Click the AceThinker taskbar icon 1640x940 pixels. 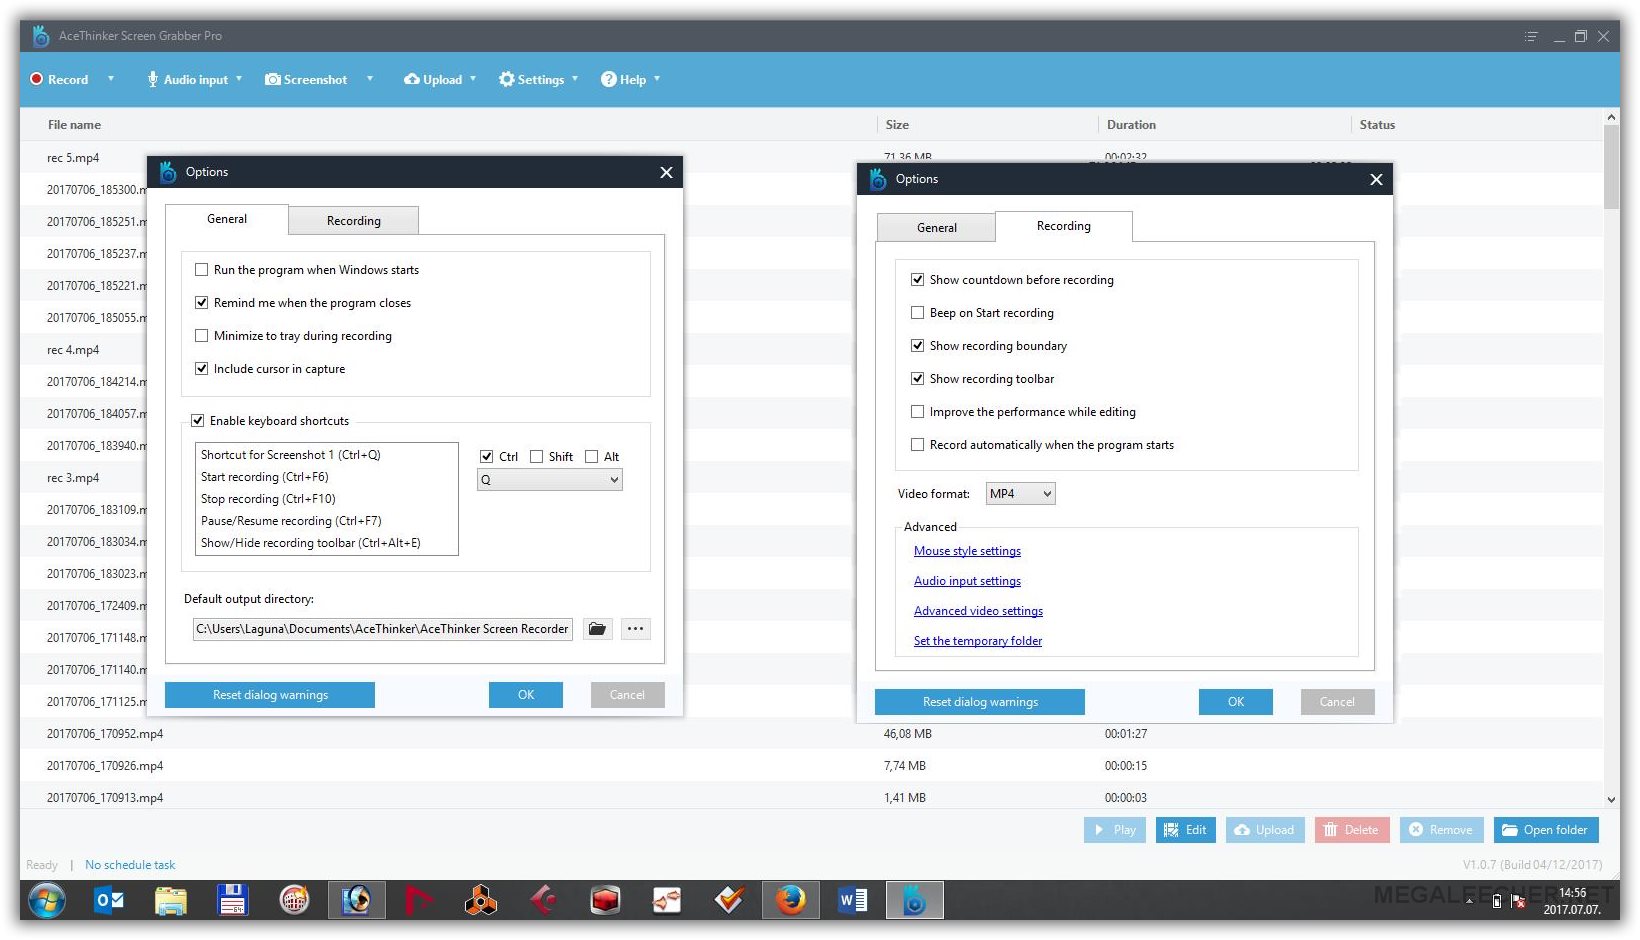(x=914, y=901)
